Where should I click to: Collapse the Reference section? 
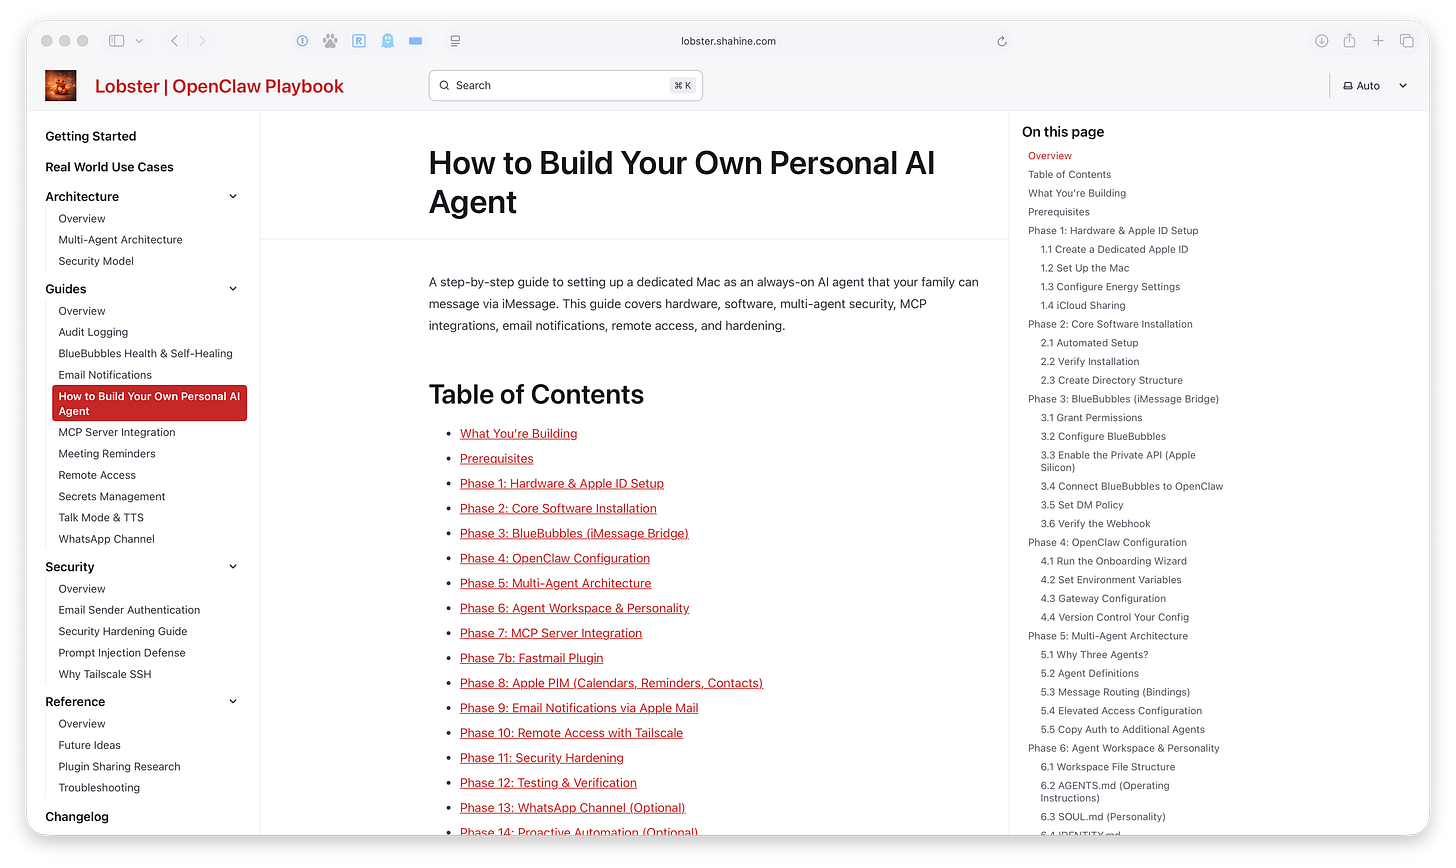coord(233,702)
